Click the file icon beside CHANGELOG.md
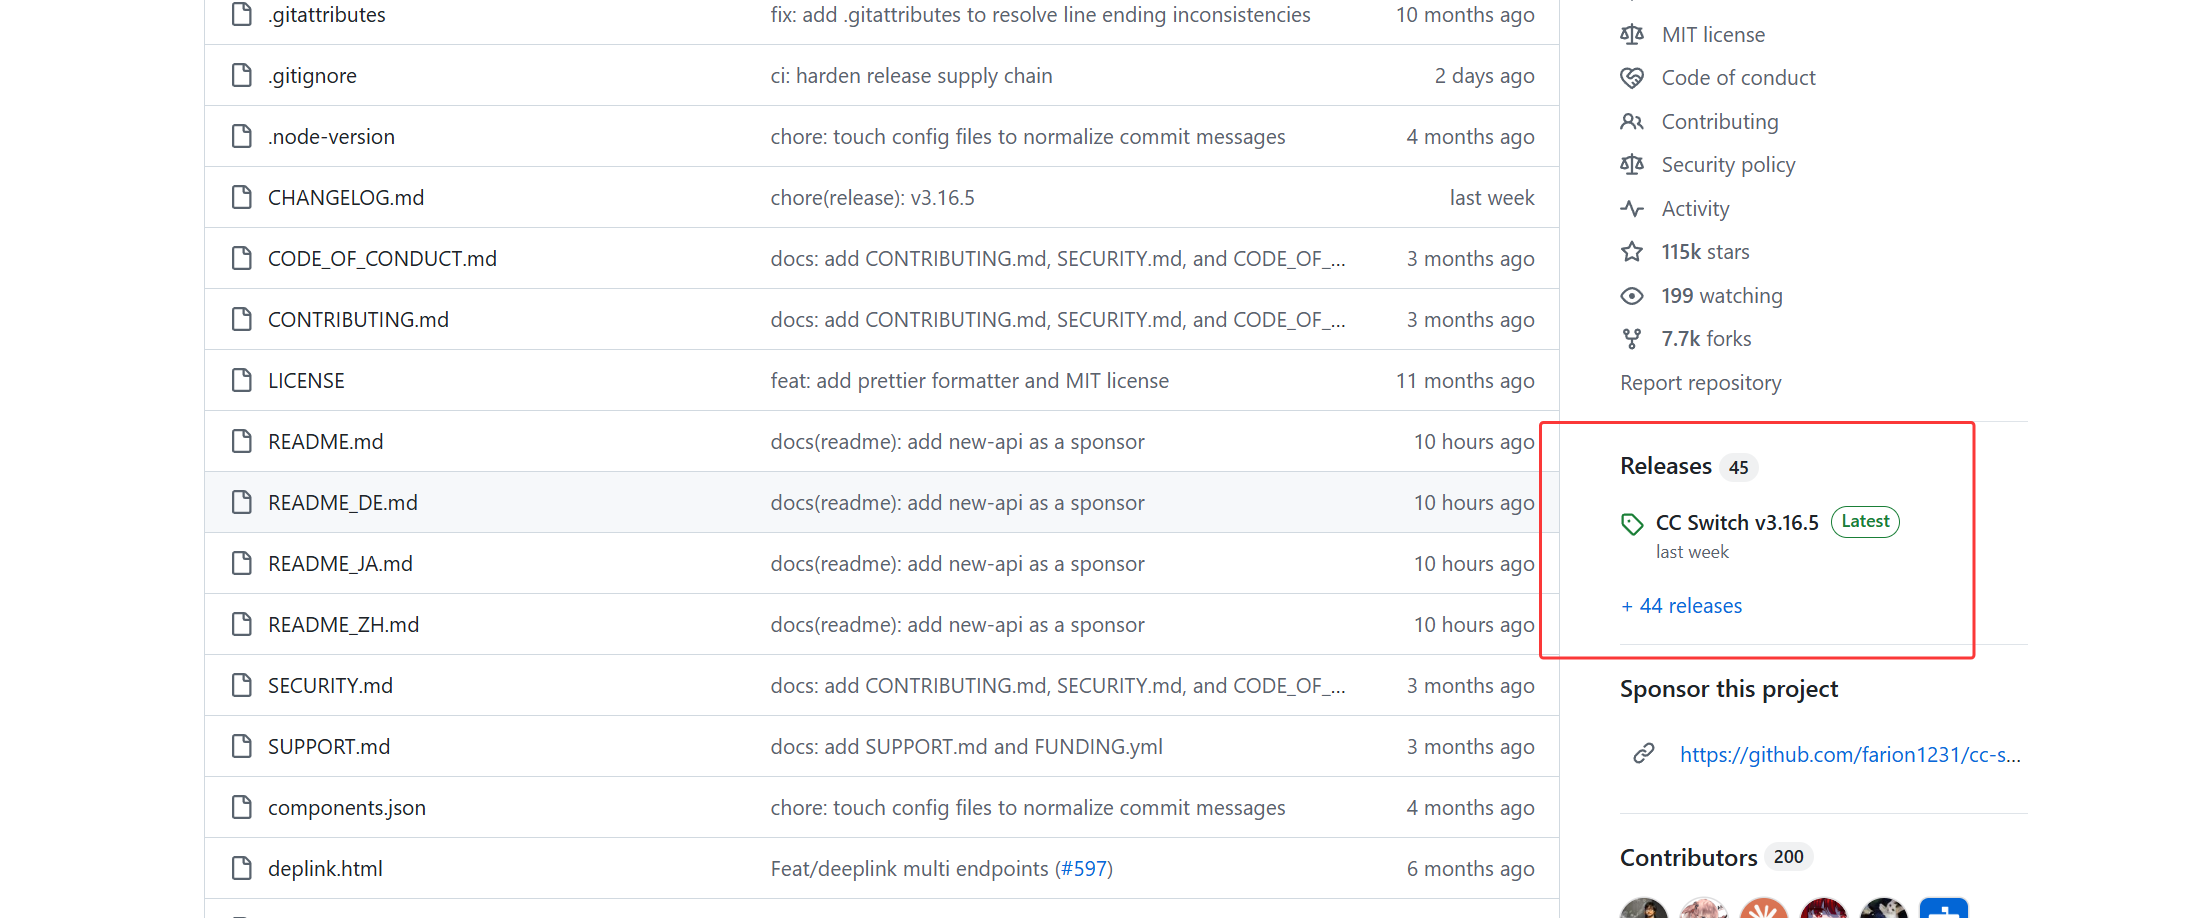This screenshot has height=918, width=2211. click(x=241, y=197)
